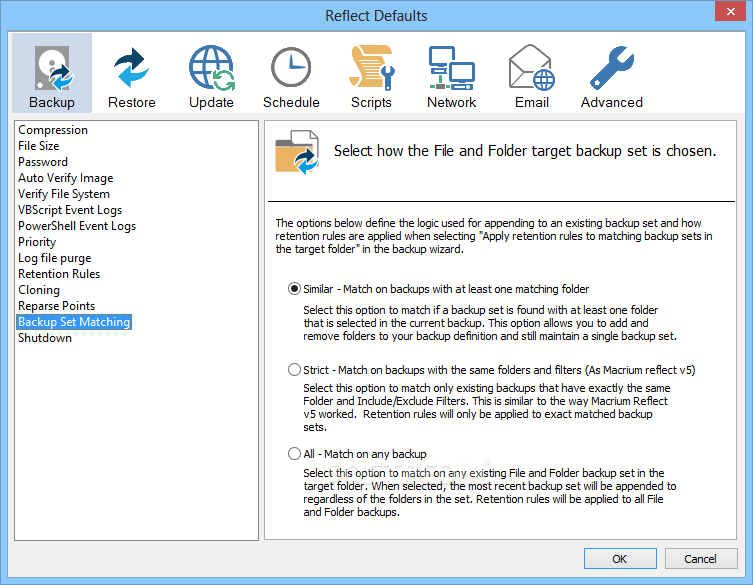Open Shutdown settings entry

tap(45, 338)
